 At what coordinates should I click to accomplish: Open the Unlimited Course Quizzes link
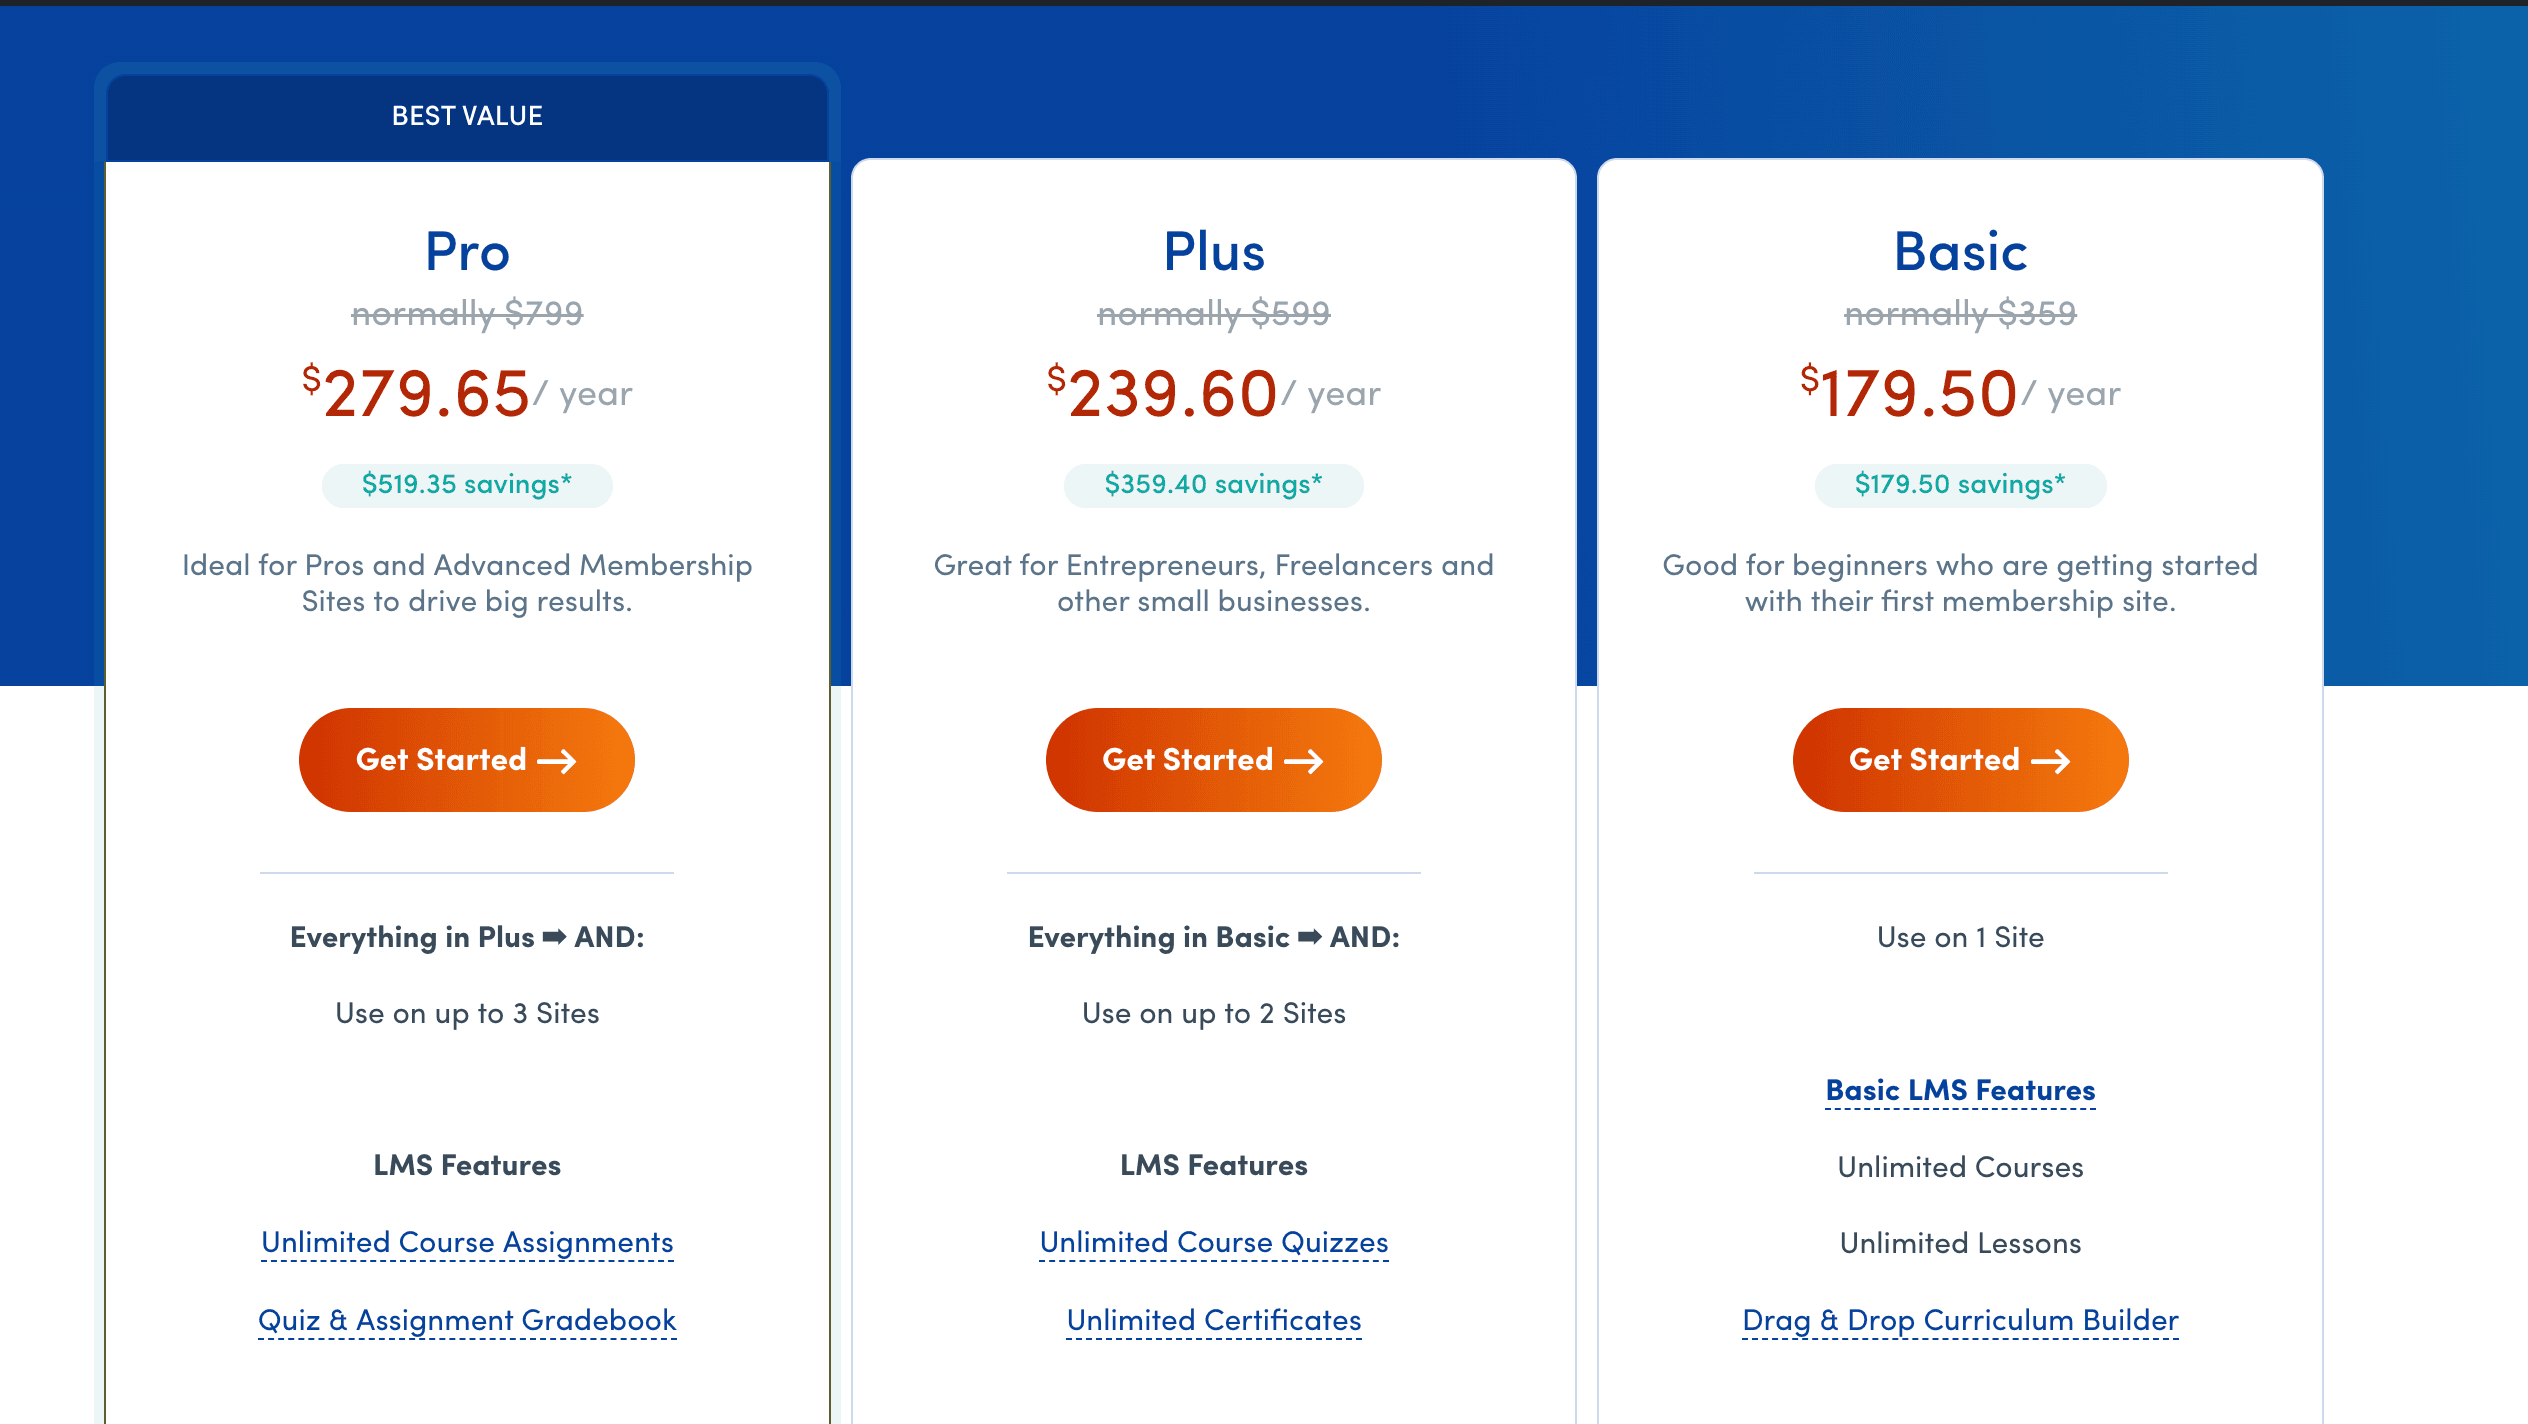tap(1214, 1242)
